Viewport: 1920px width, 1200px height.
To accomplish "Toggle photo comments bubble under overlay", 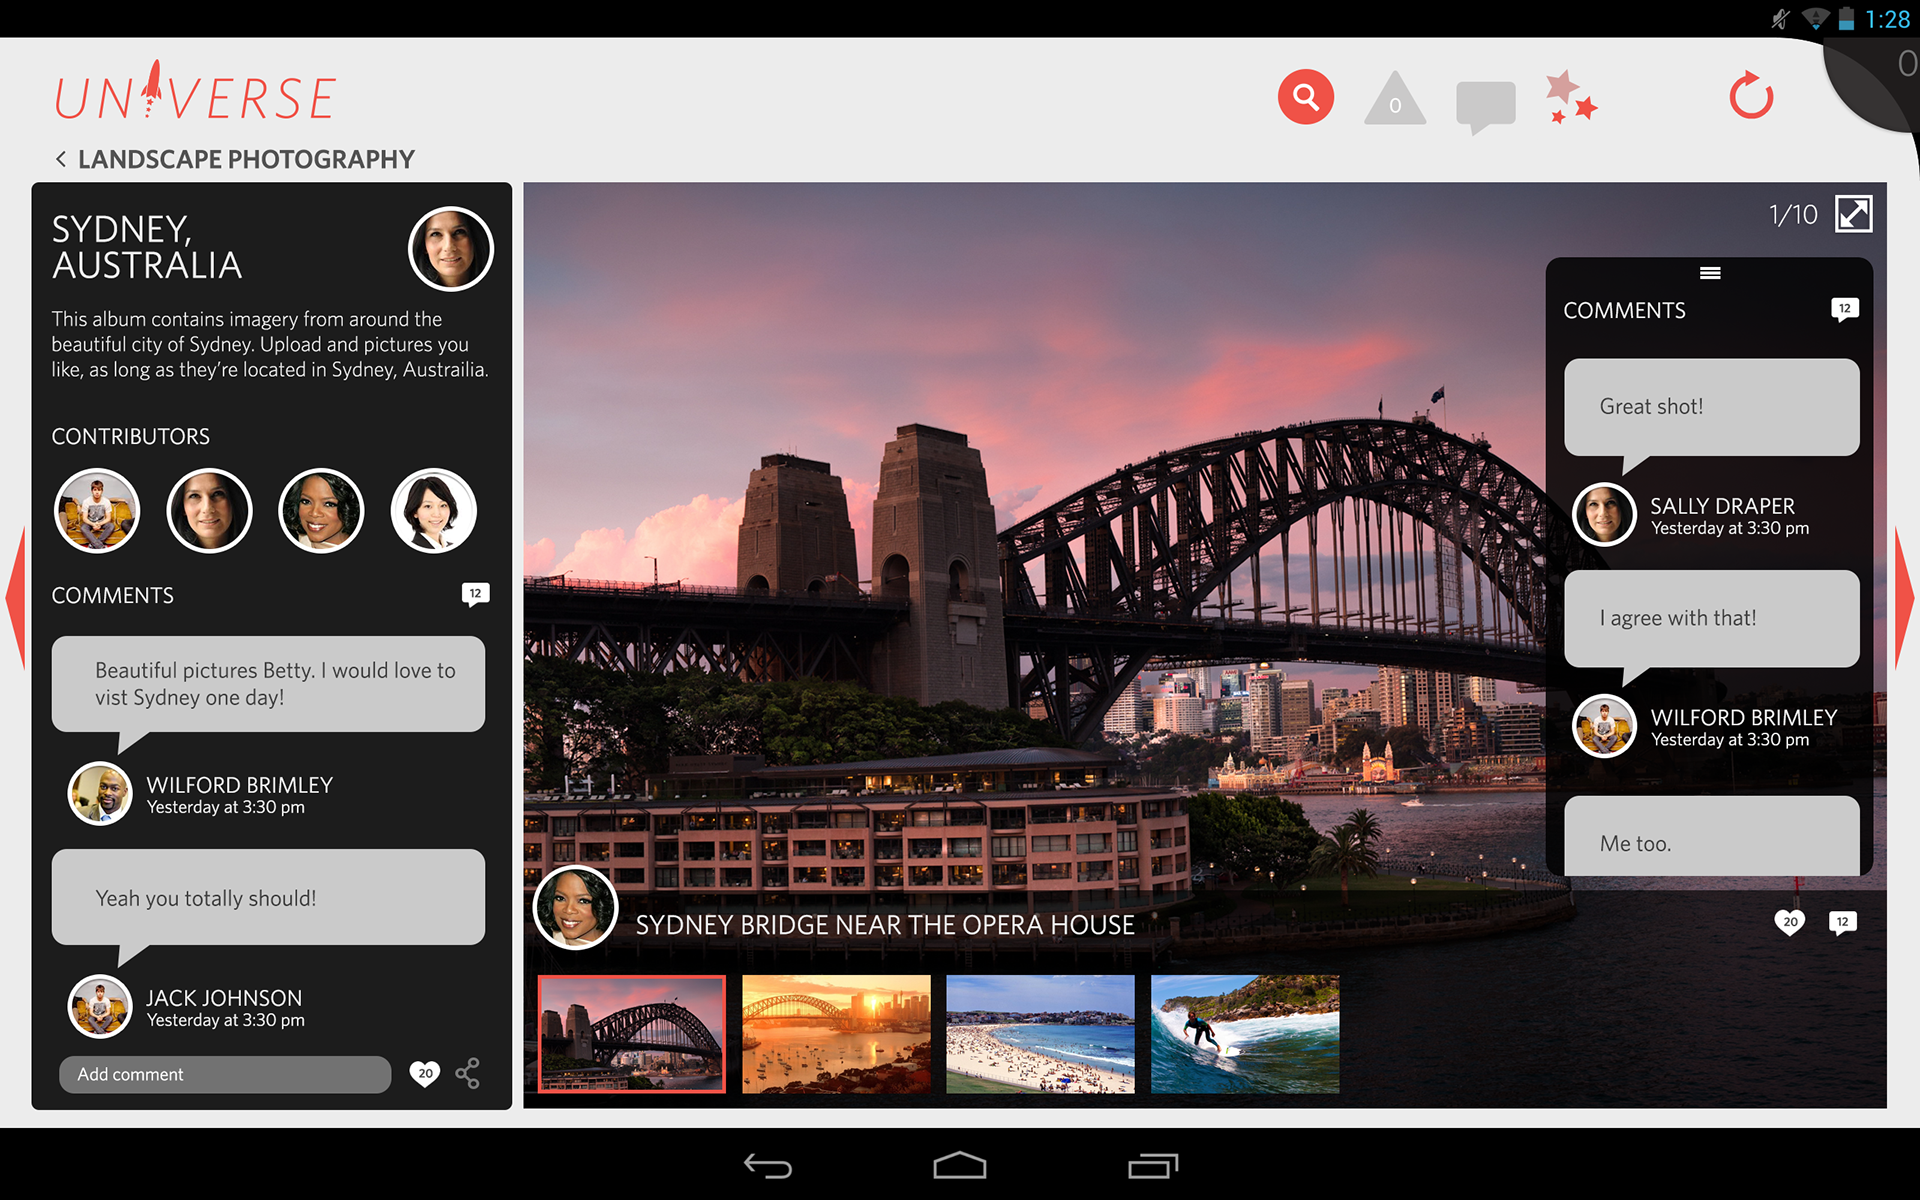I will (1842, 921).
